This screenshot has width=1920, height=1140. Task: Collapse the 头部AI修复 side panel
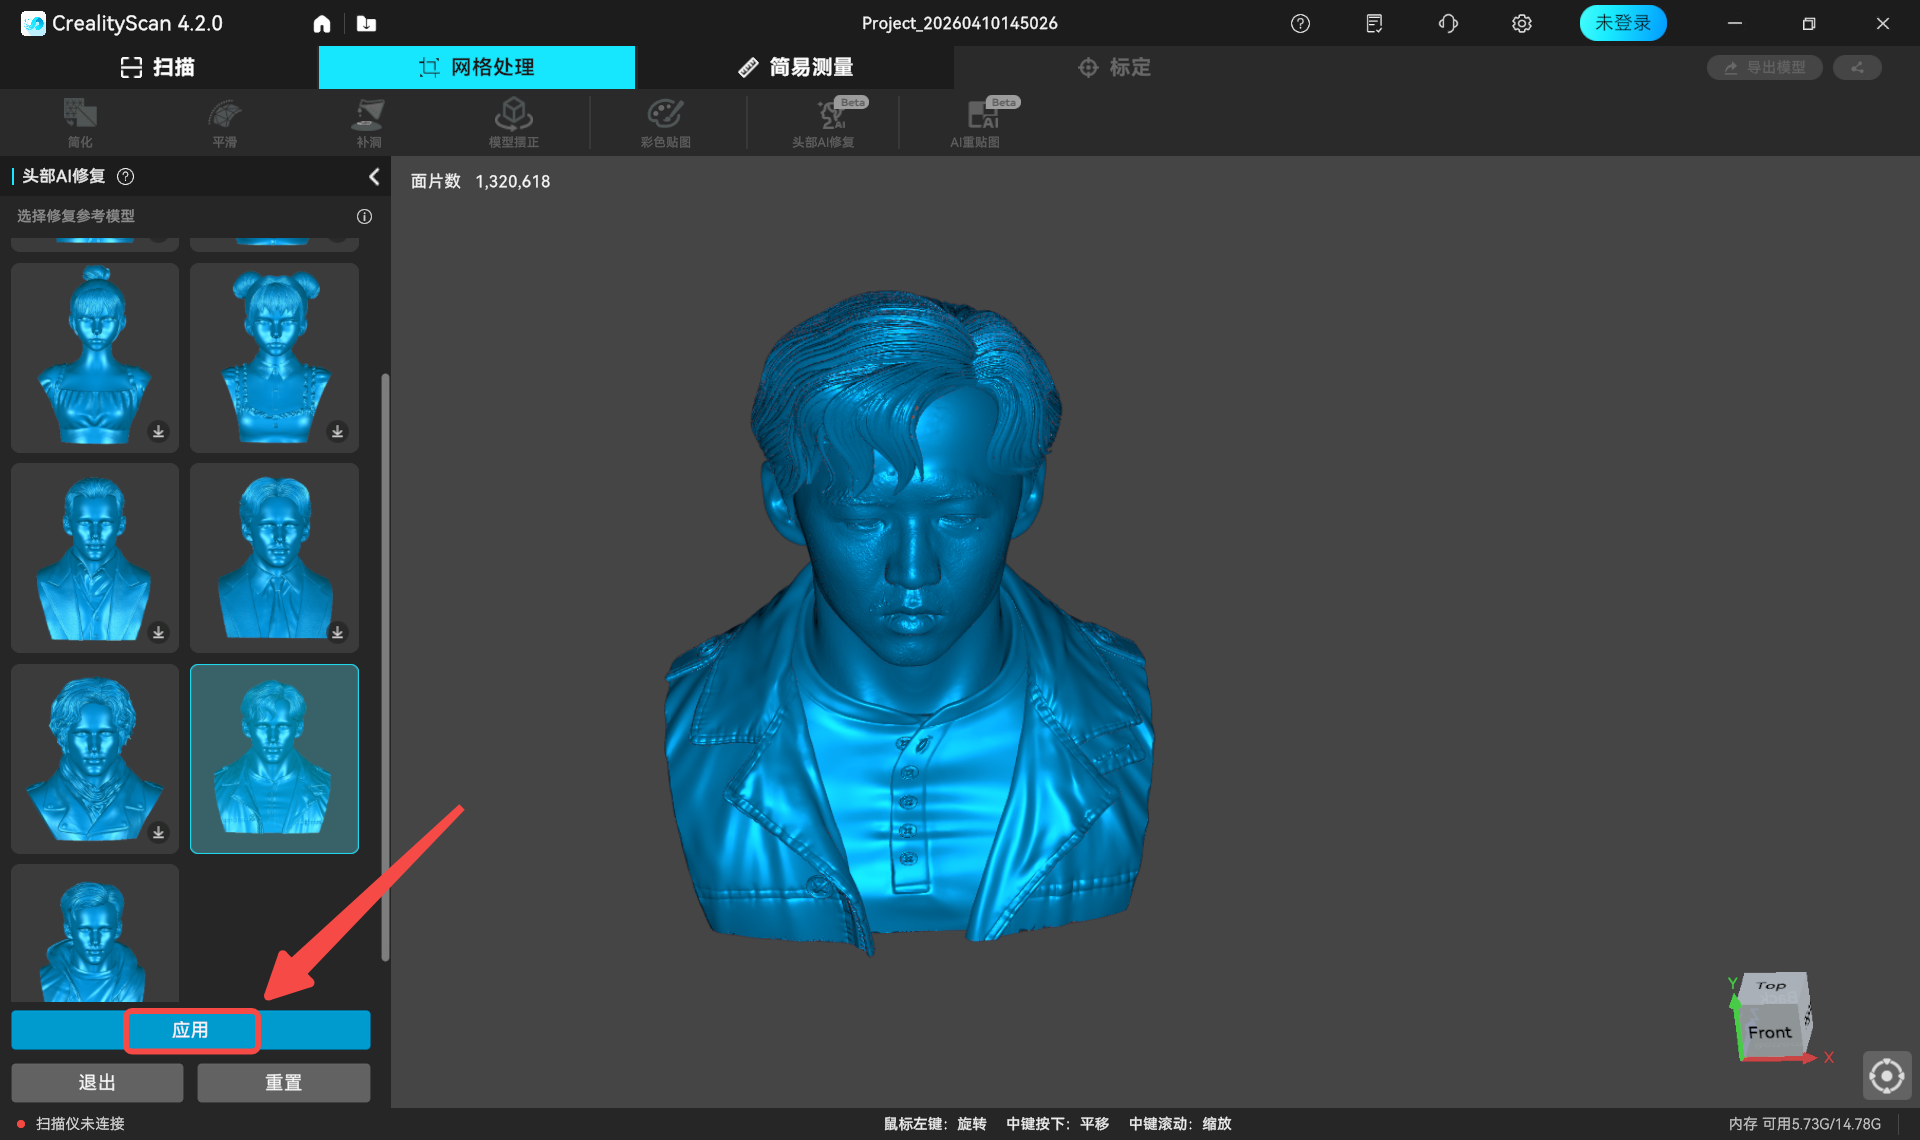click(x=374, y=176)
